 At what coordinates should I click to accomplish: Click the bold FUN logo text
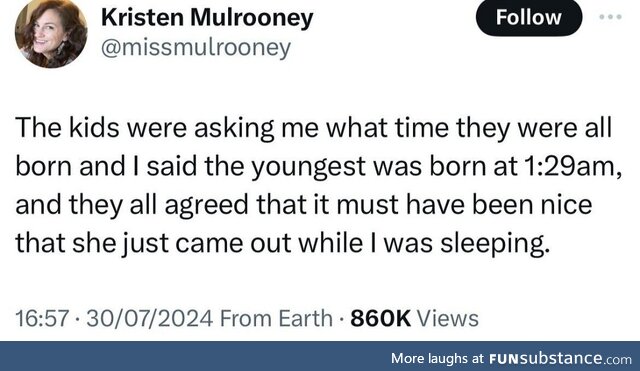point(504,359)
